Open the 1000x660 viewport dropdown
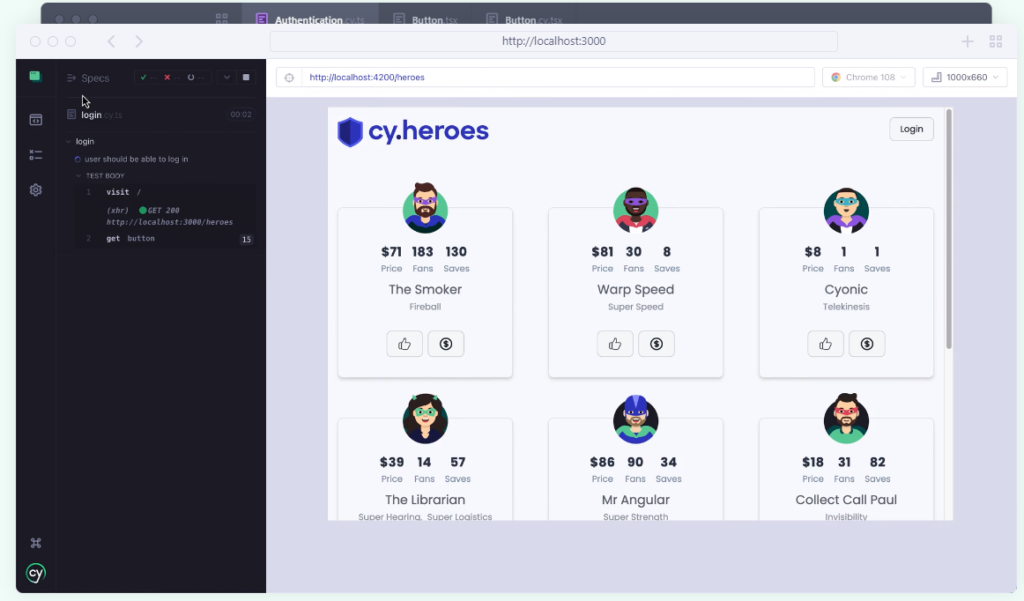Image resolution: width=1024 pixels, height=601 pixels. [965, 77]
